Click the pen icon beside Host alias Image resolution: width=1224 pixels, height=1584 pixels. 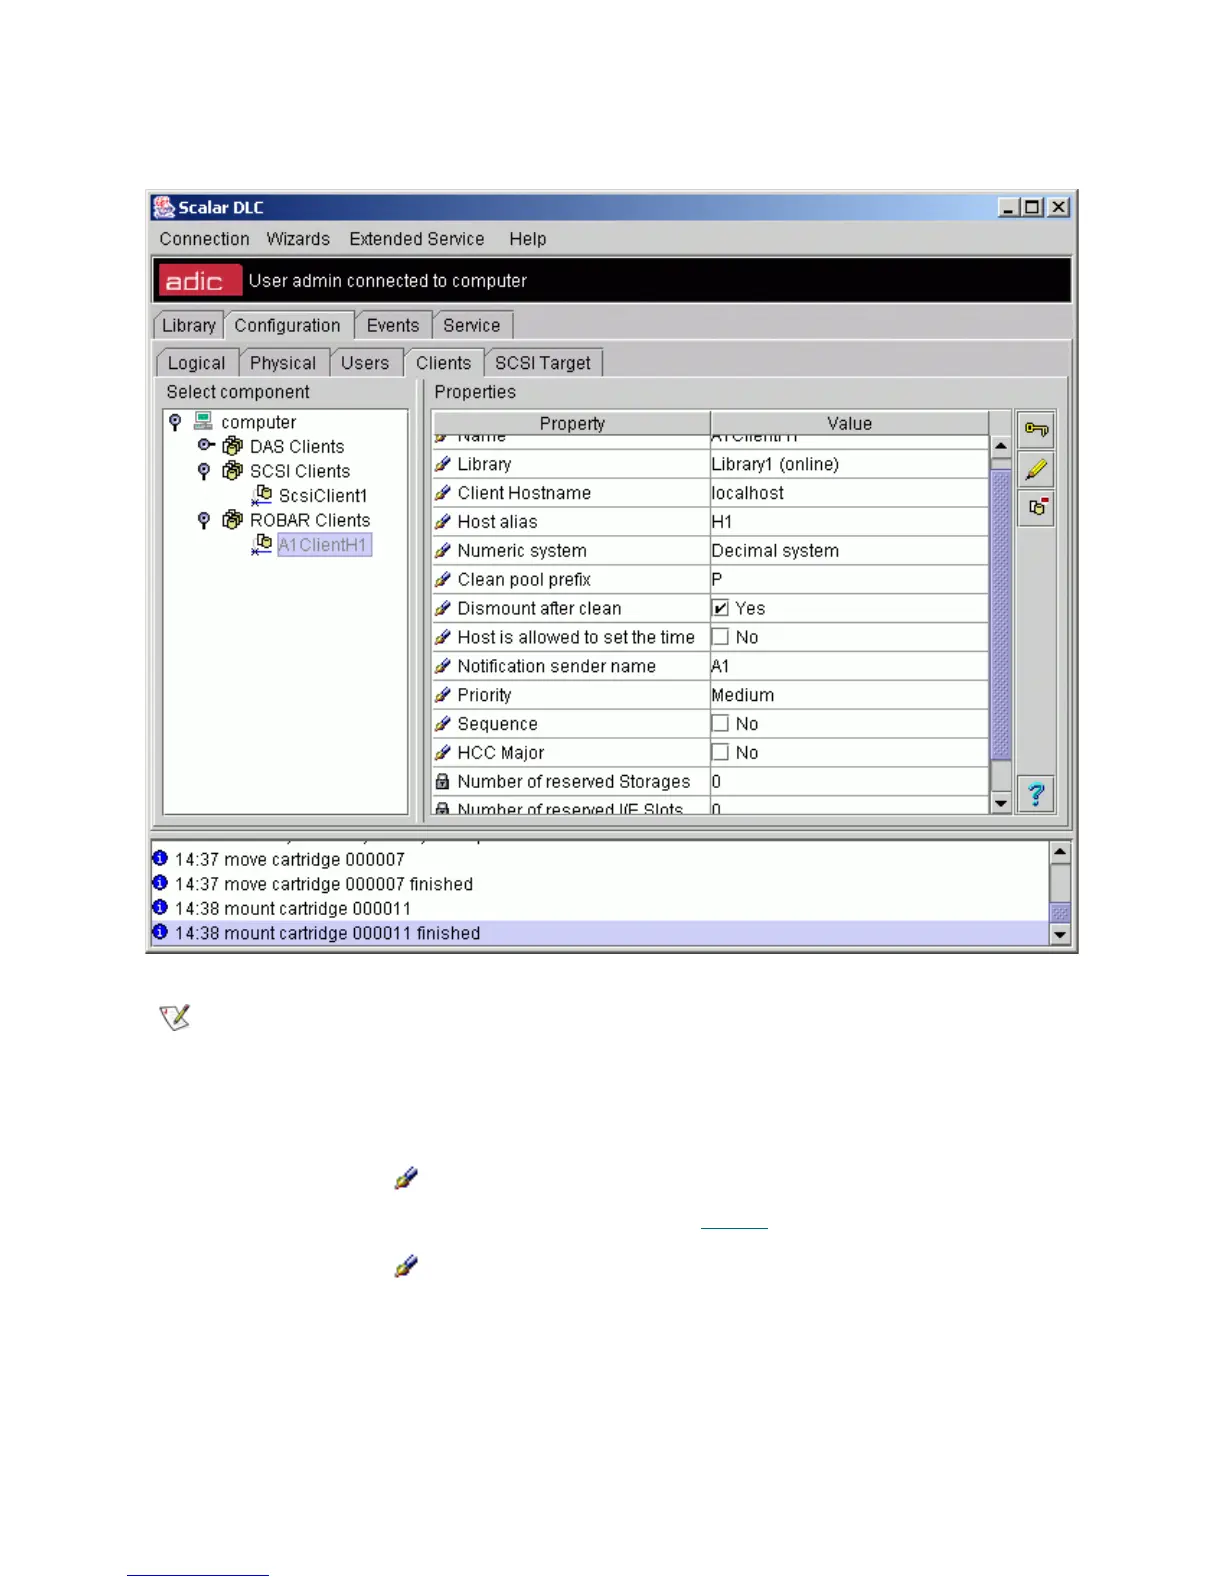pos(443,522)
